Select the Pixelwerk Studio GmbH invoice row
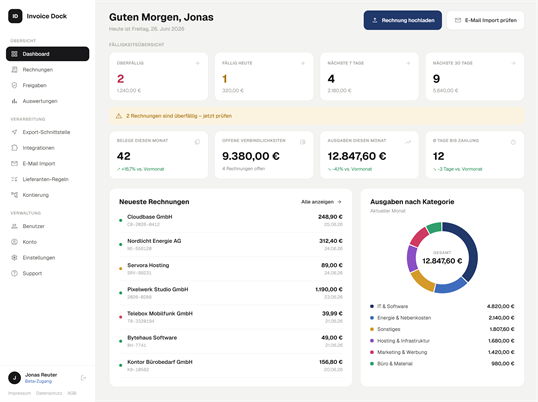Screen dimensions: 538x402 pyautogui.click(x=231, y=293)
